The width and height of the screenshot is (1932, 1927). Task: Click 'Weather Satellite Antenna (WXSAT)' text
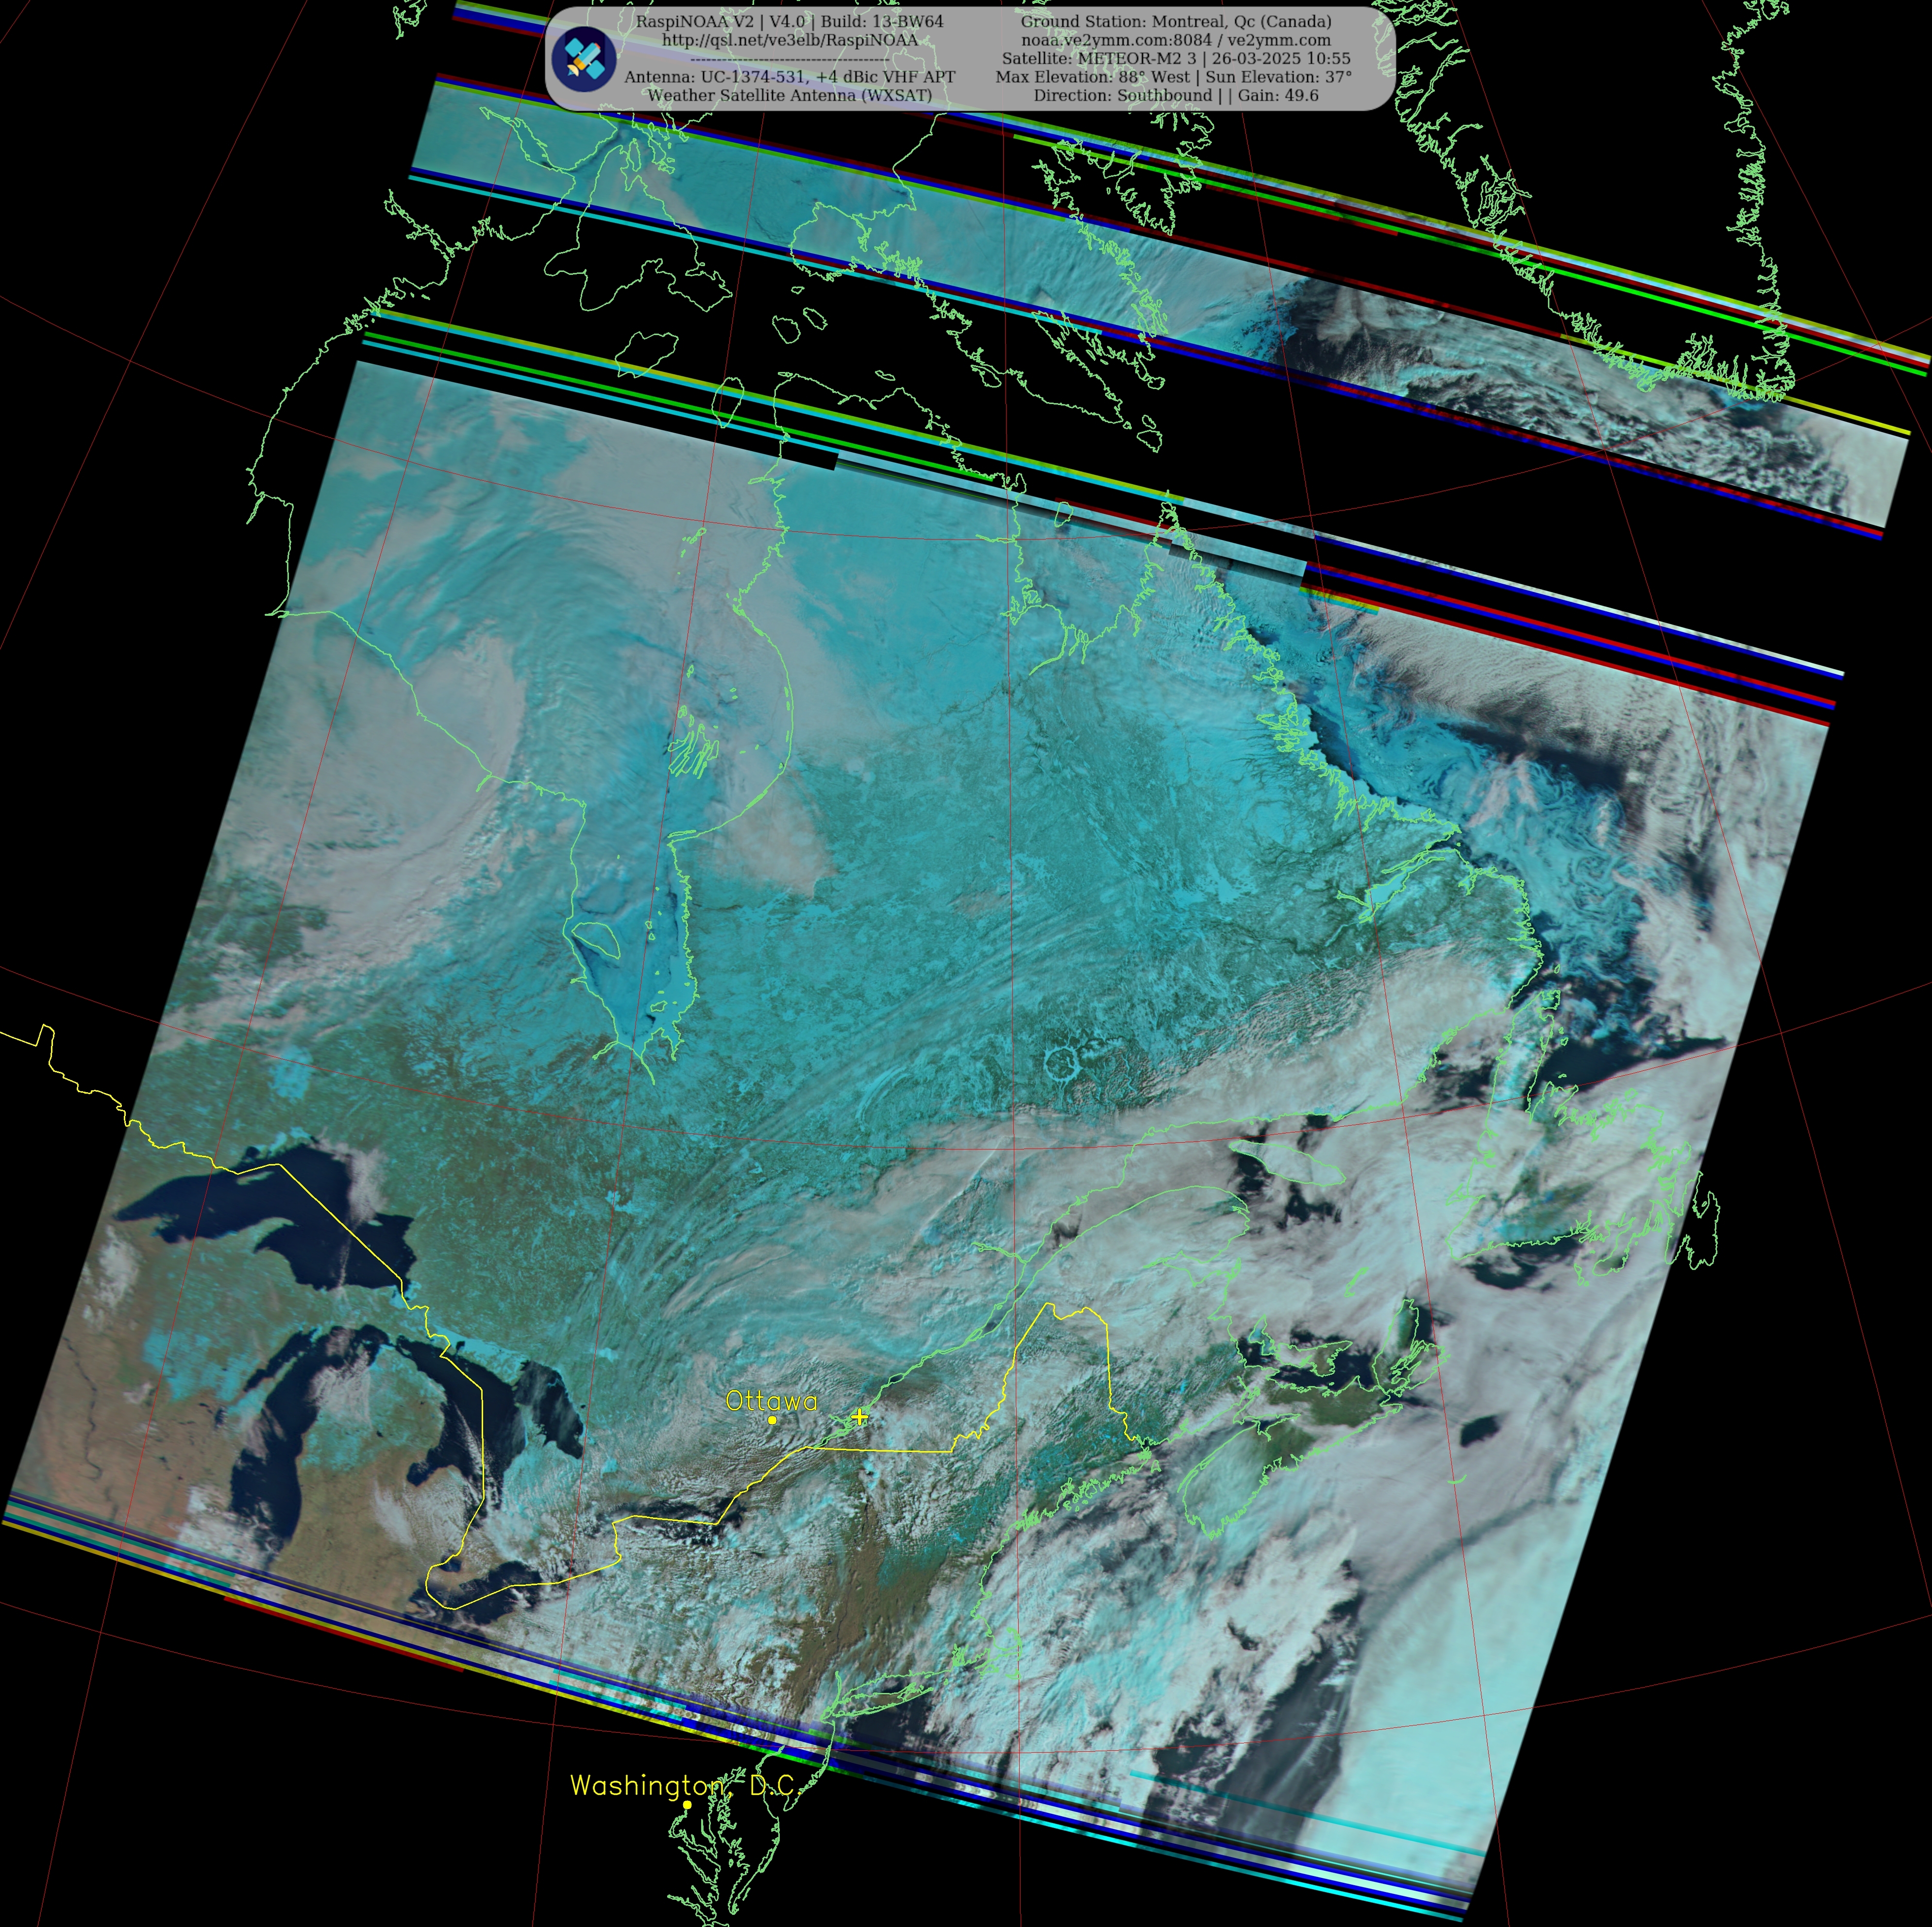point(790,95)
